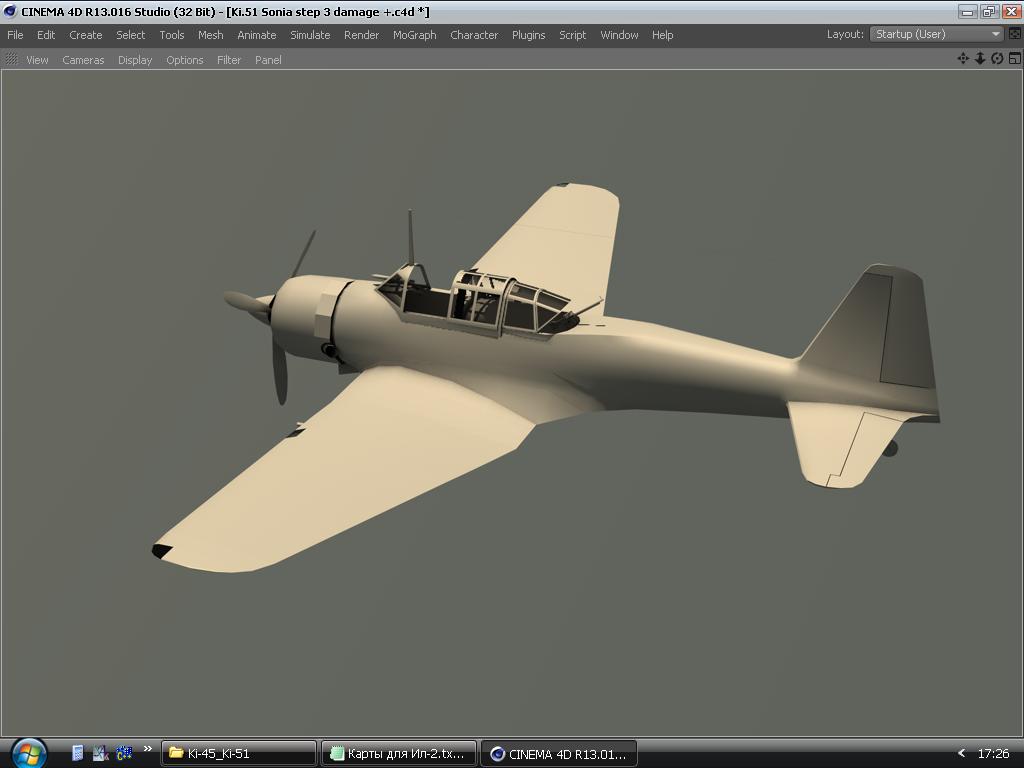
Task: Open the Layout Startup (User) dropdown
Action: 937,34
